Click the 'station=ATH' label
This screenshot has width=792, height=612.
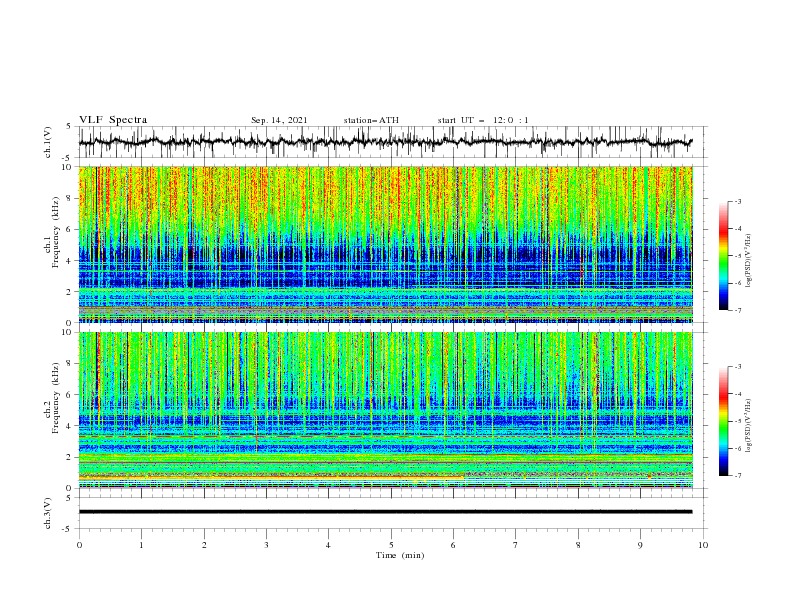click(x=371, y=120)
